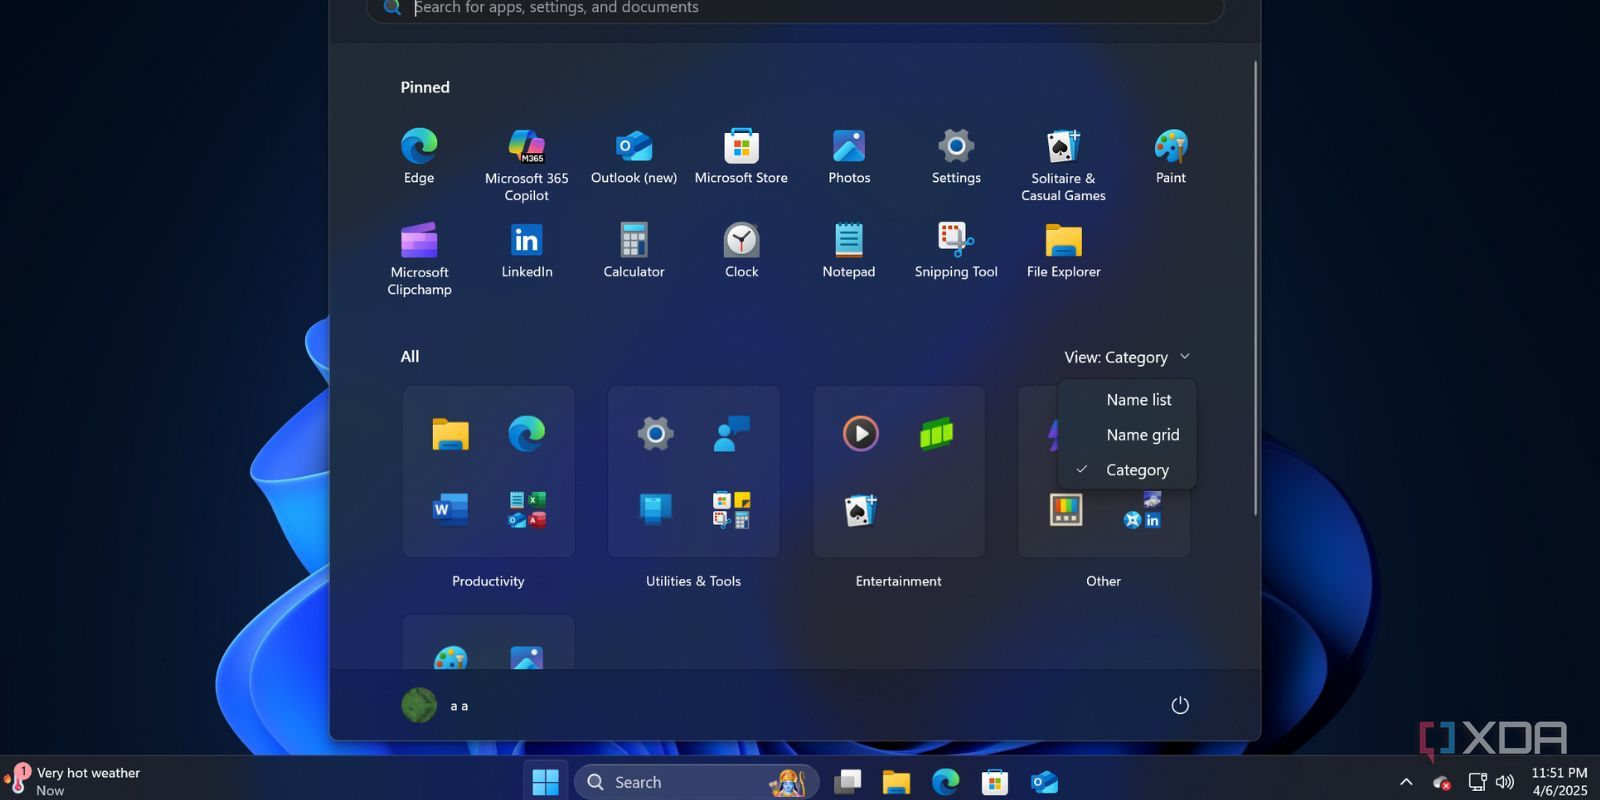1600x800 pixels.
Task: Open the volume control in system tray
Action: (x=1505, y=782)
